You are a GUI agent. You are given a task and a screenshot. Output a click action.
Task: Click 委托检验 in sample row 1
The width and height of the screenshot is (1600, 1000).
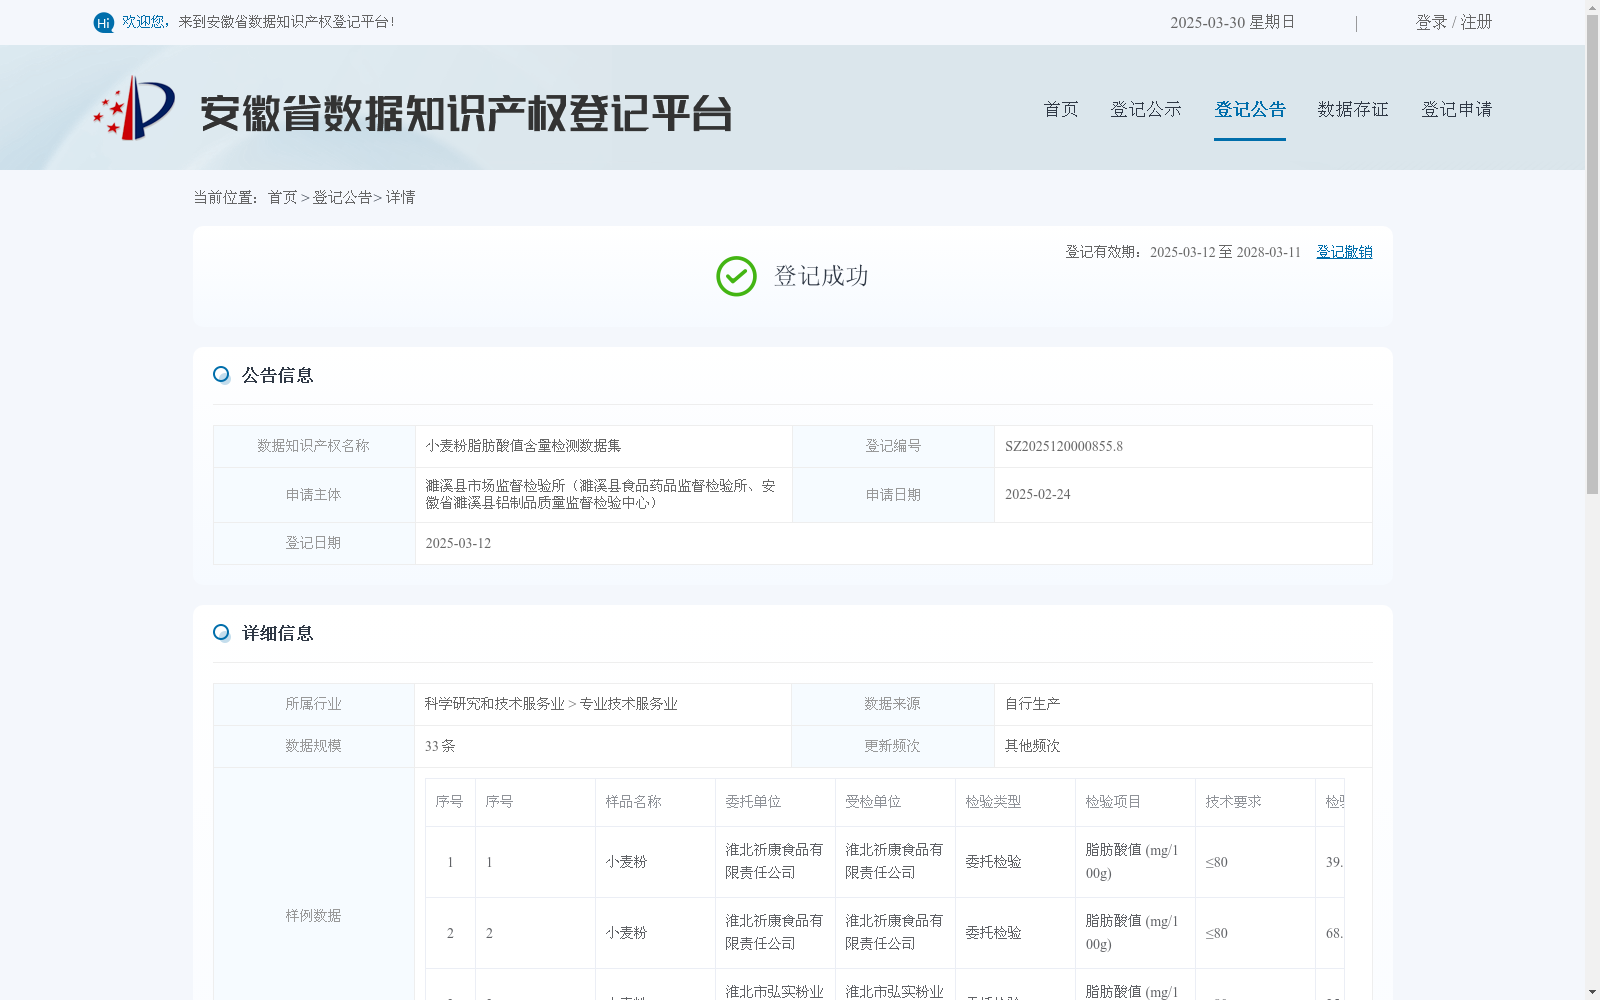pyautogui.click(x=993, y=862)
